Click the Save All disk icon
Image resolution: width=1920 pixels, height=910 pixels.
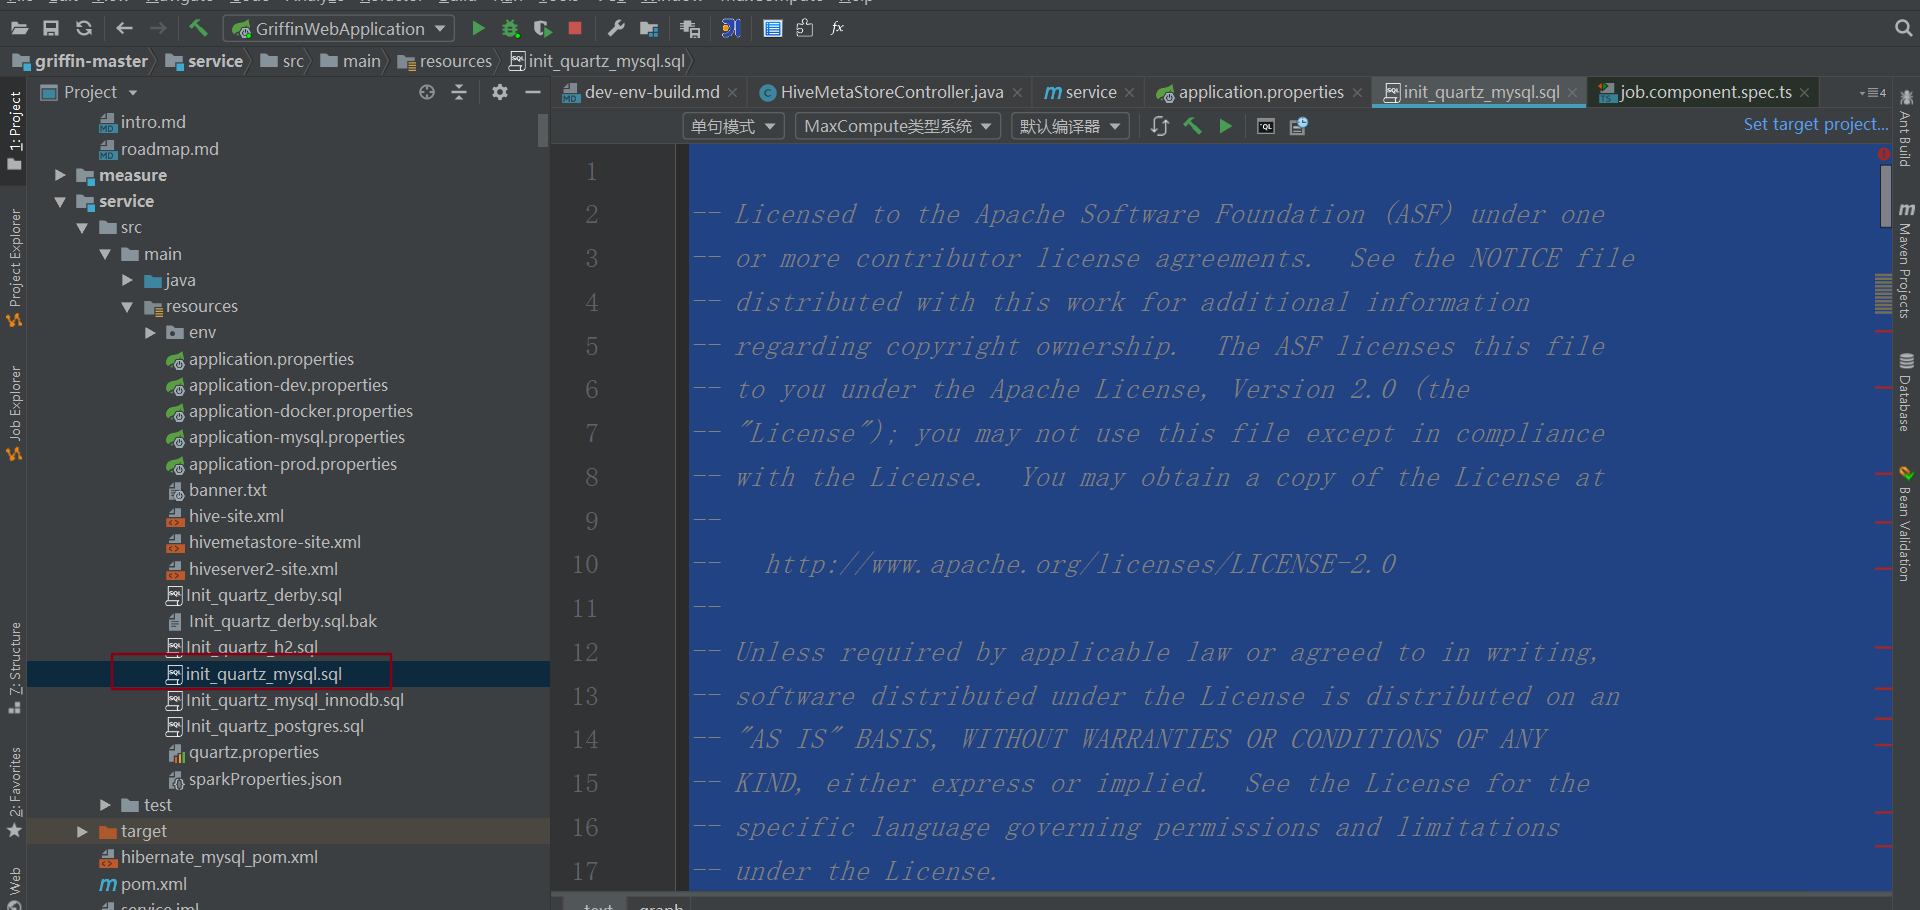[51, 29]
